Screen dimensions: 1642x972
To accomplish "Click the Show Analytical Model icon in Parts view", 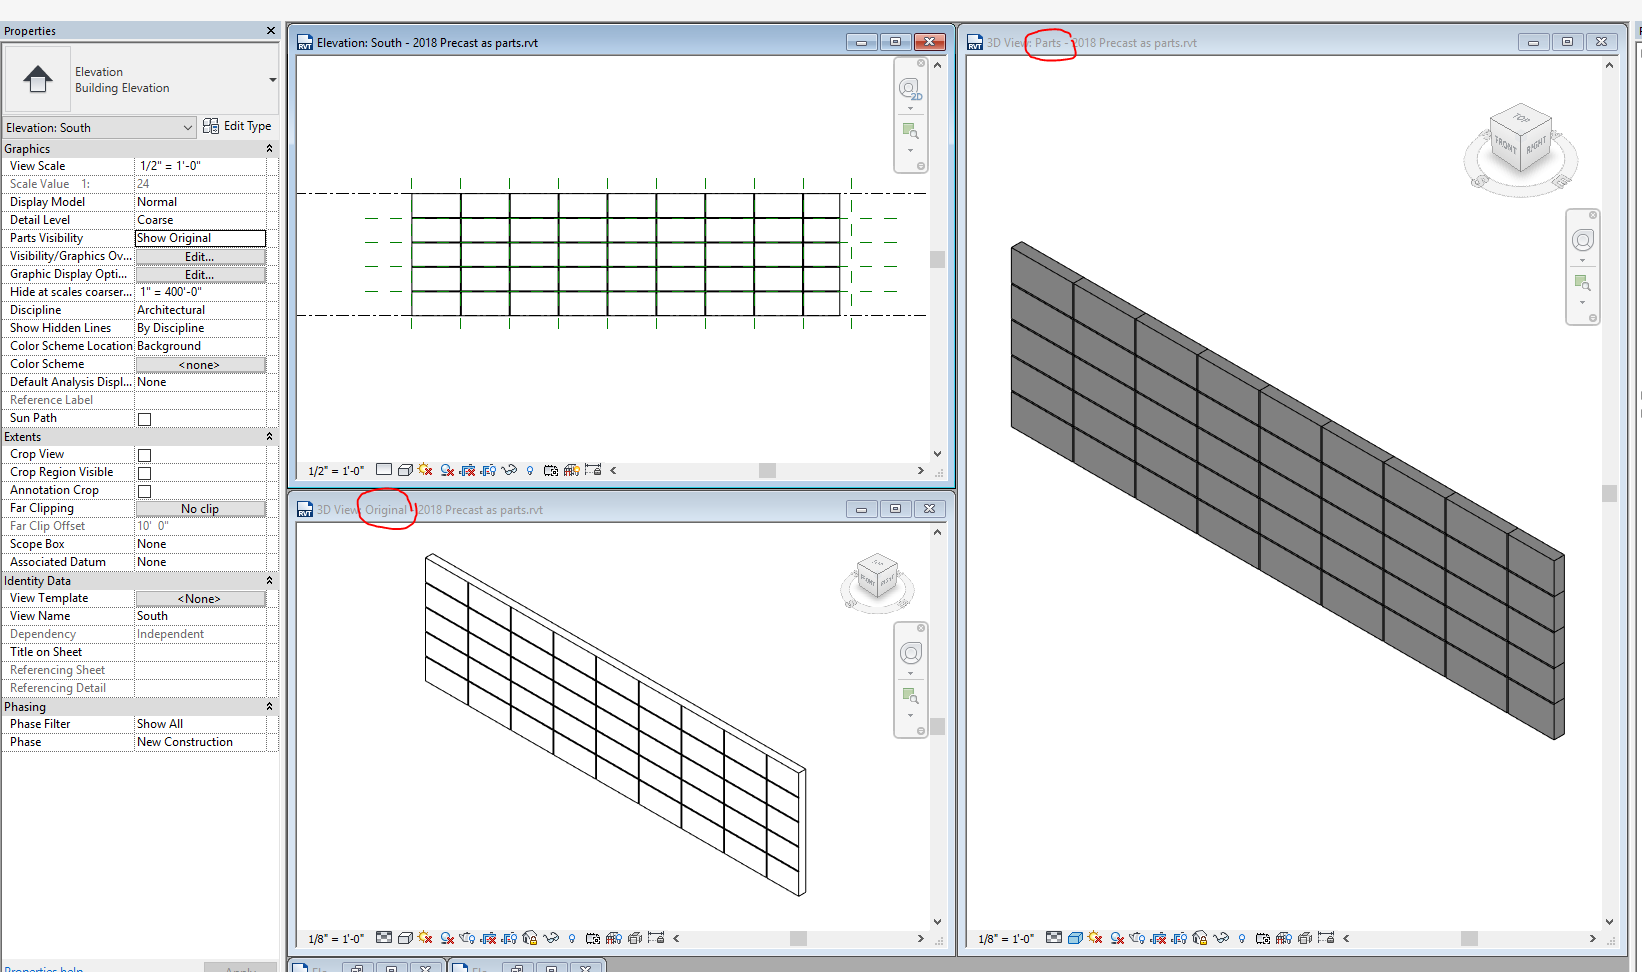I will [x=1285, y=938].
